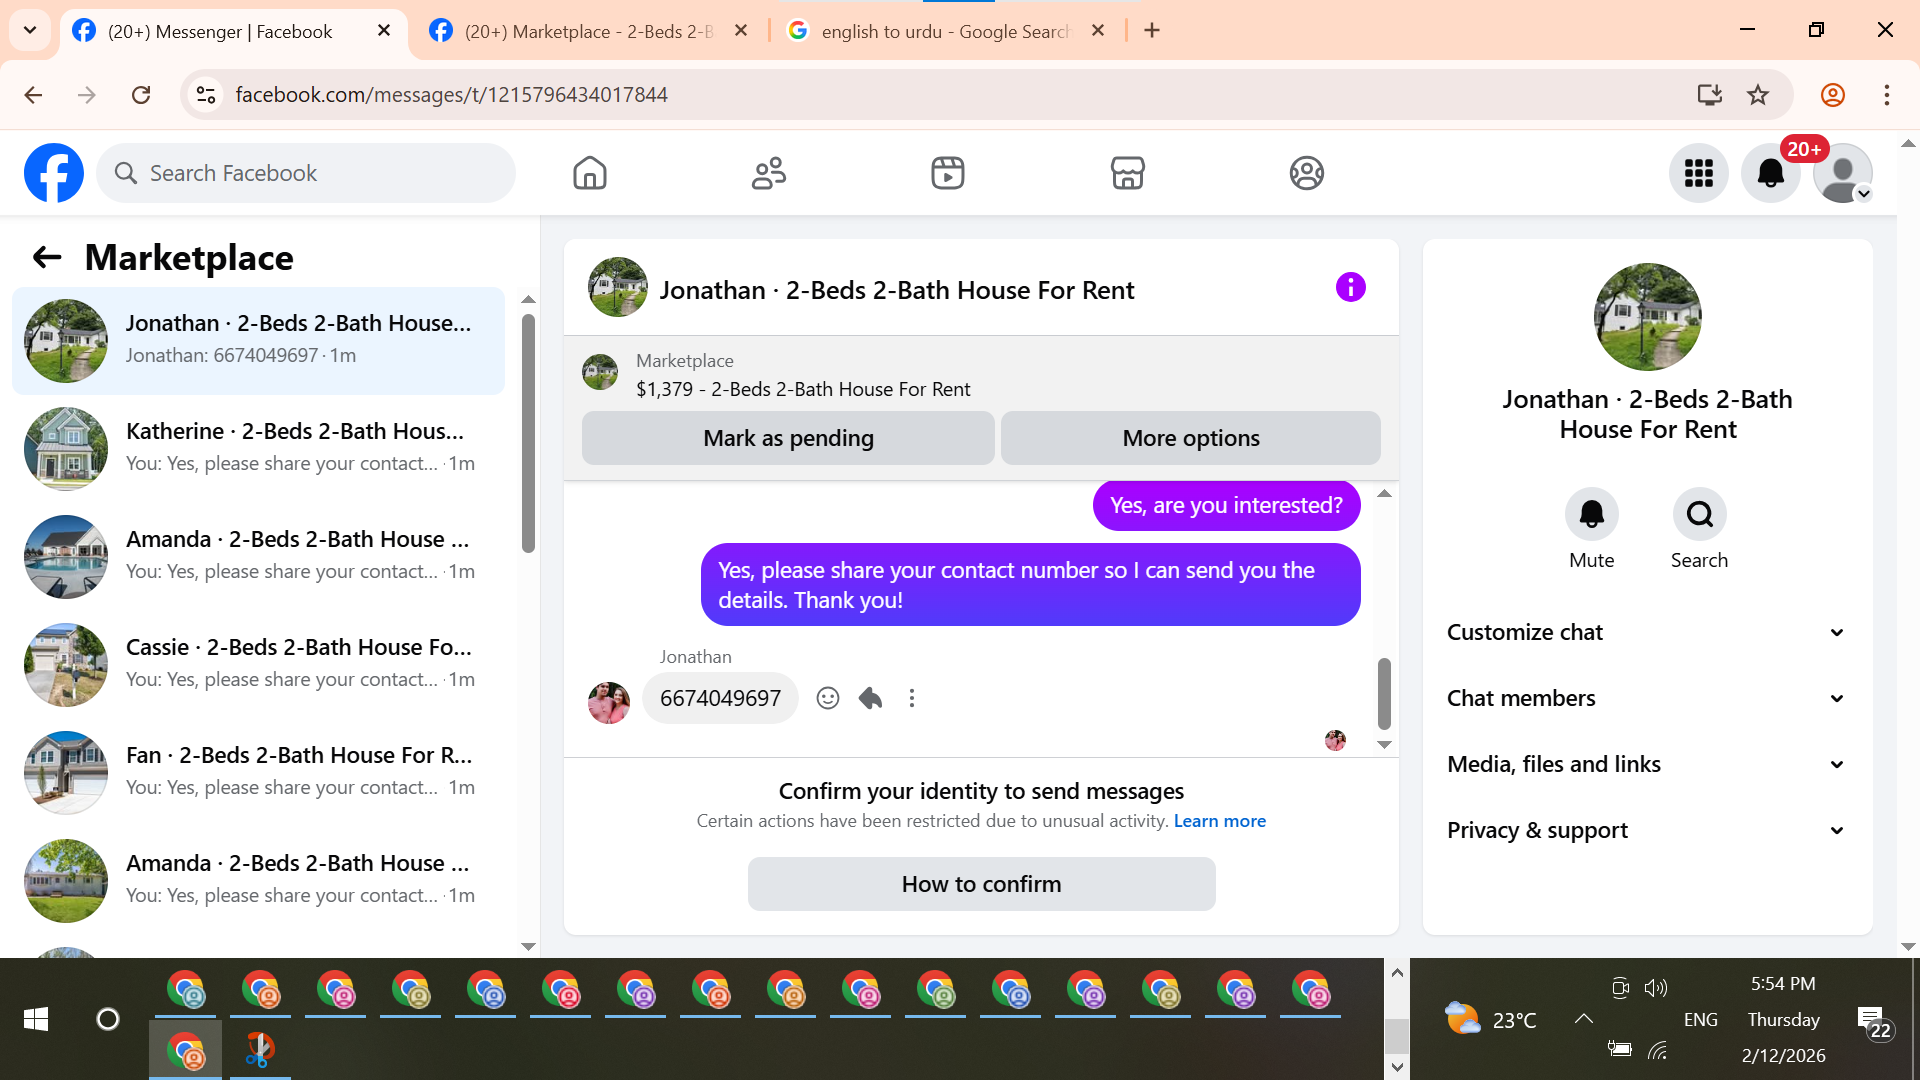Click the back arrow beside Marketplace heading
The image size is (1920, 1080).
point(47,257)
